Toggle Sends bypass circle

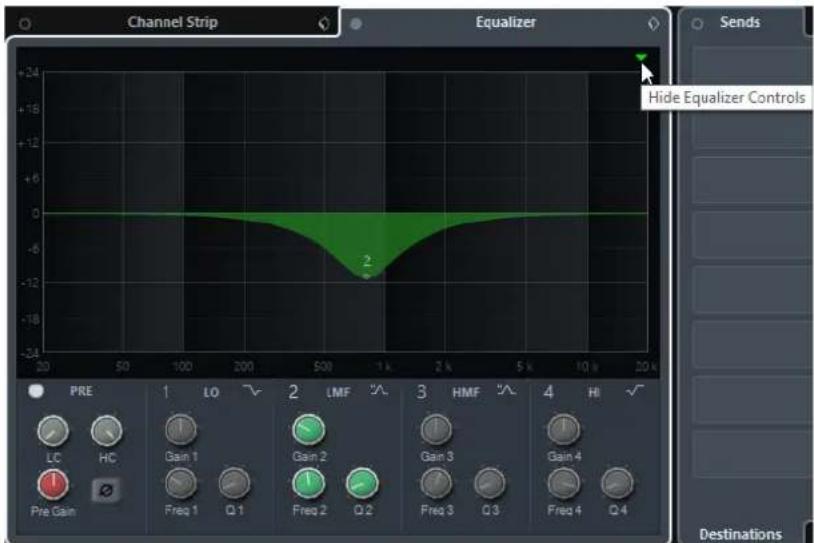click(x=698, y=24)
